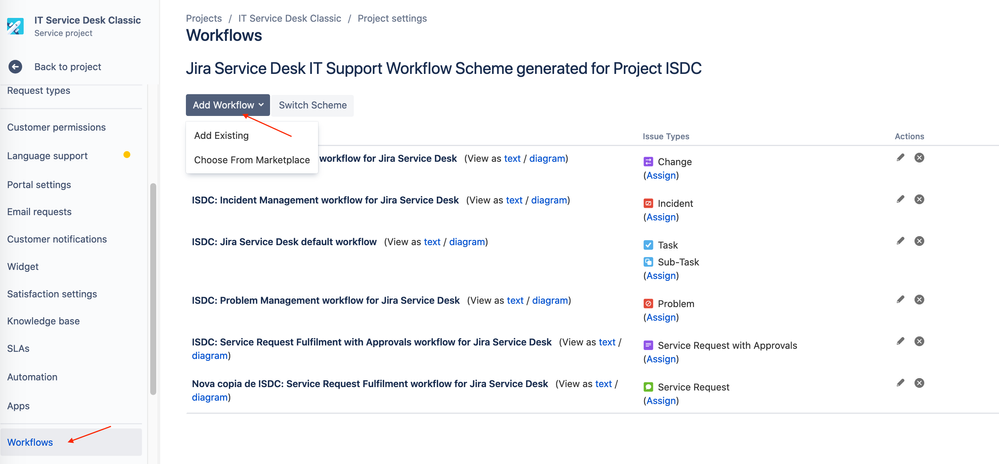View Problem Management workflow as text
This screenshot has width=999, height=464.
click(515, 300)
